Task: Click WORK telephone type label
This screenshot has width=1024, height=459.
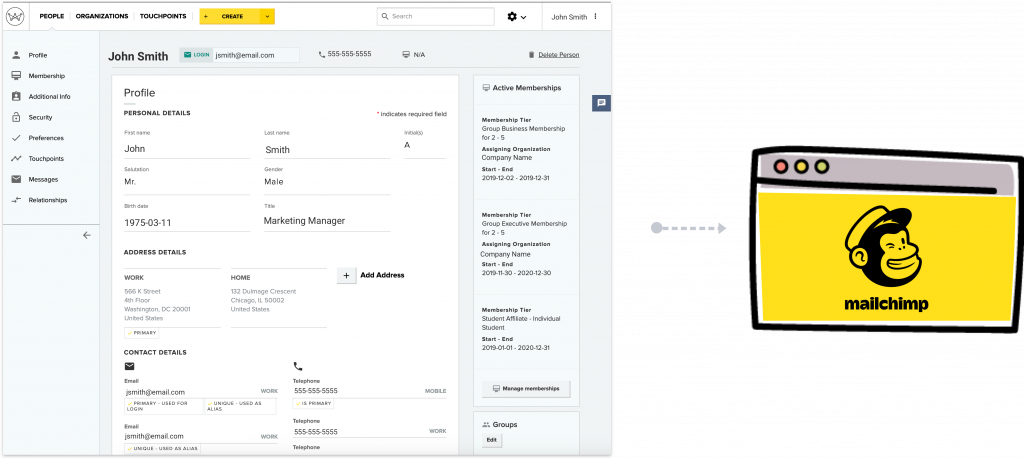Action: point(438,432)
